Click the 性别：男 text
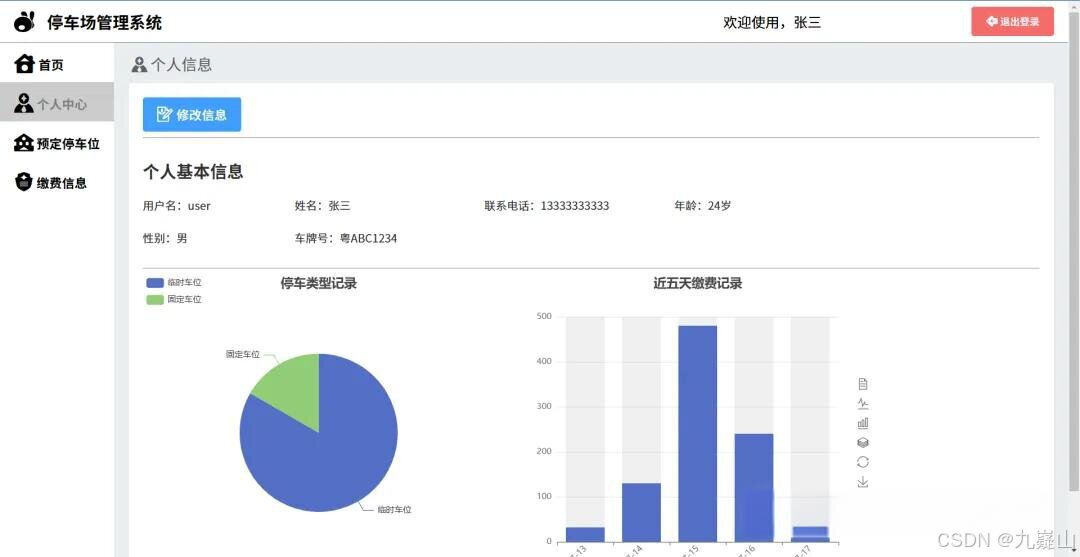Image resolution: width=1080 pixels, height=557 pixels. (165, 239)
